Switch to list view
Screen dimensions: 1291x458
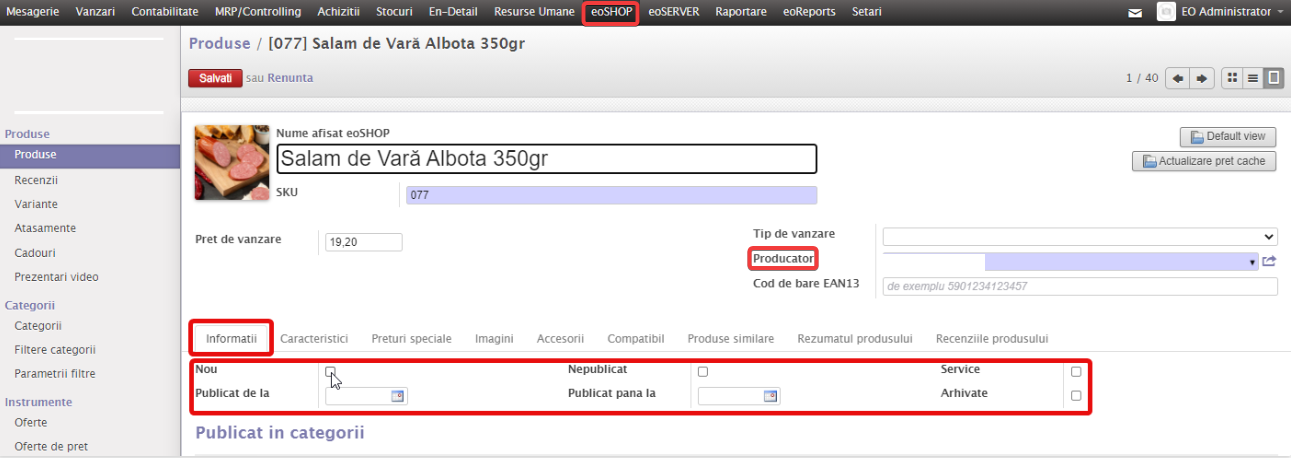(1252, 78)
